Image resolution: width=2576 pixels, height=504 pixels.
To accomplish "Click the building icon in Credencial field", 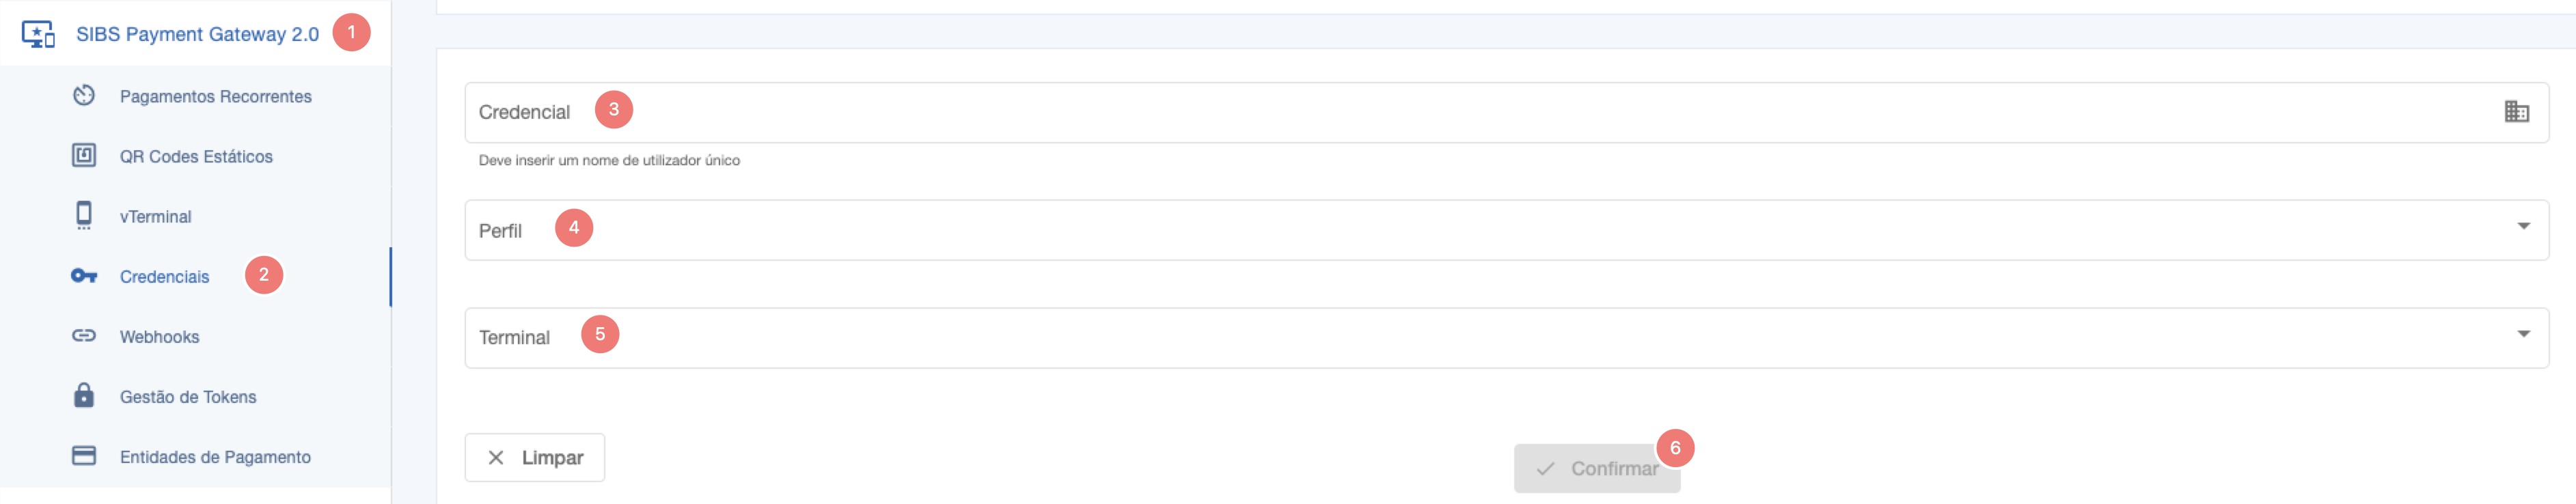I will click(2516, 112).
